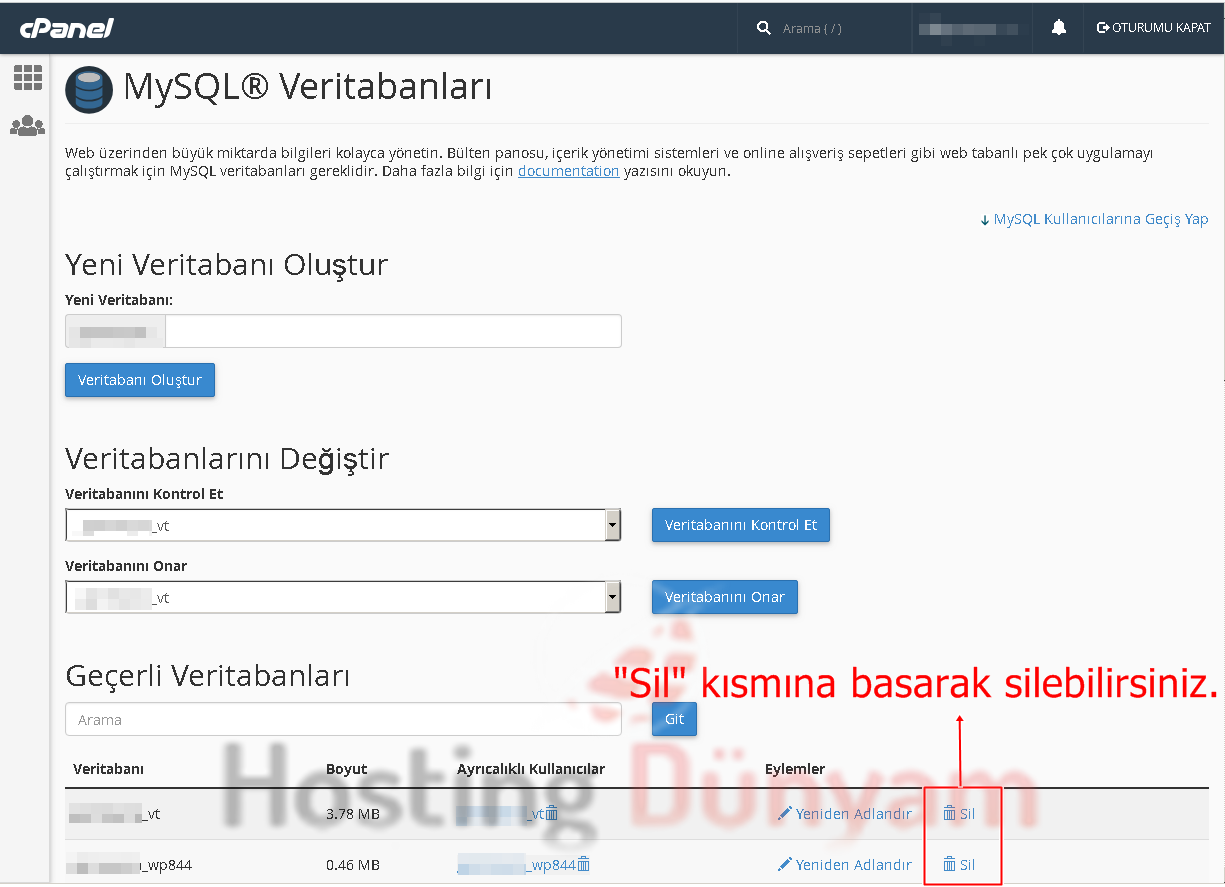Viewport: 1225px width, 887px height.
Task: Click the 0.46 MB size cell
Action: tap(353, 865)
